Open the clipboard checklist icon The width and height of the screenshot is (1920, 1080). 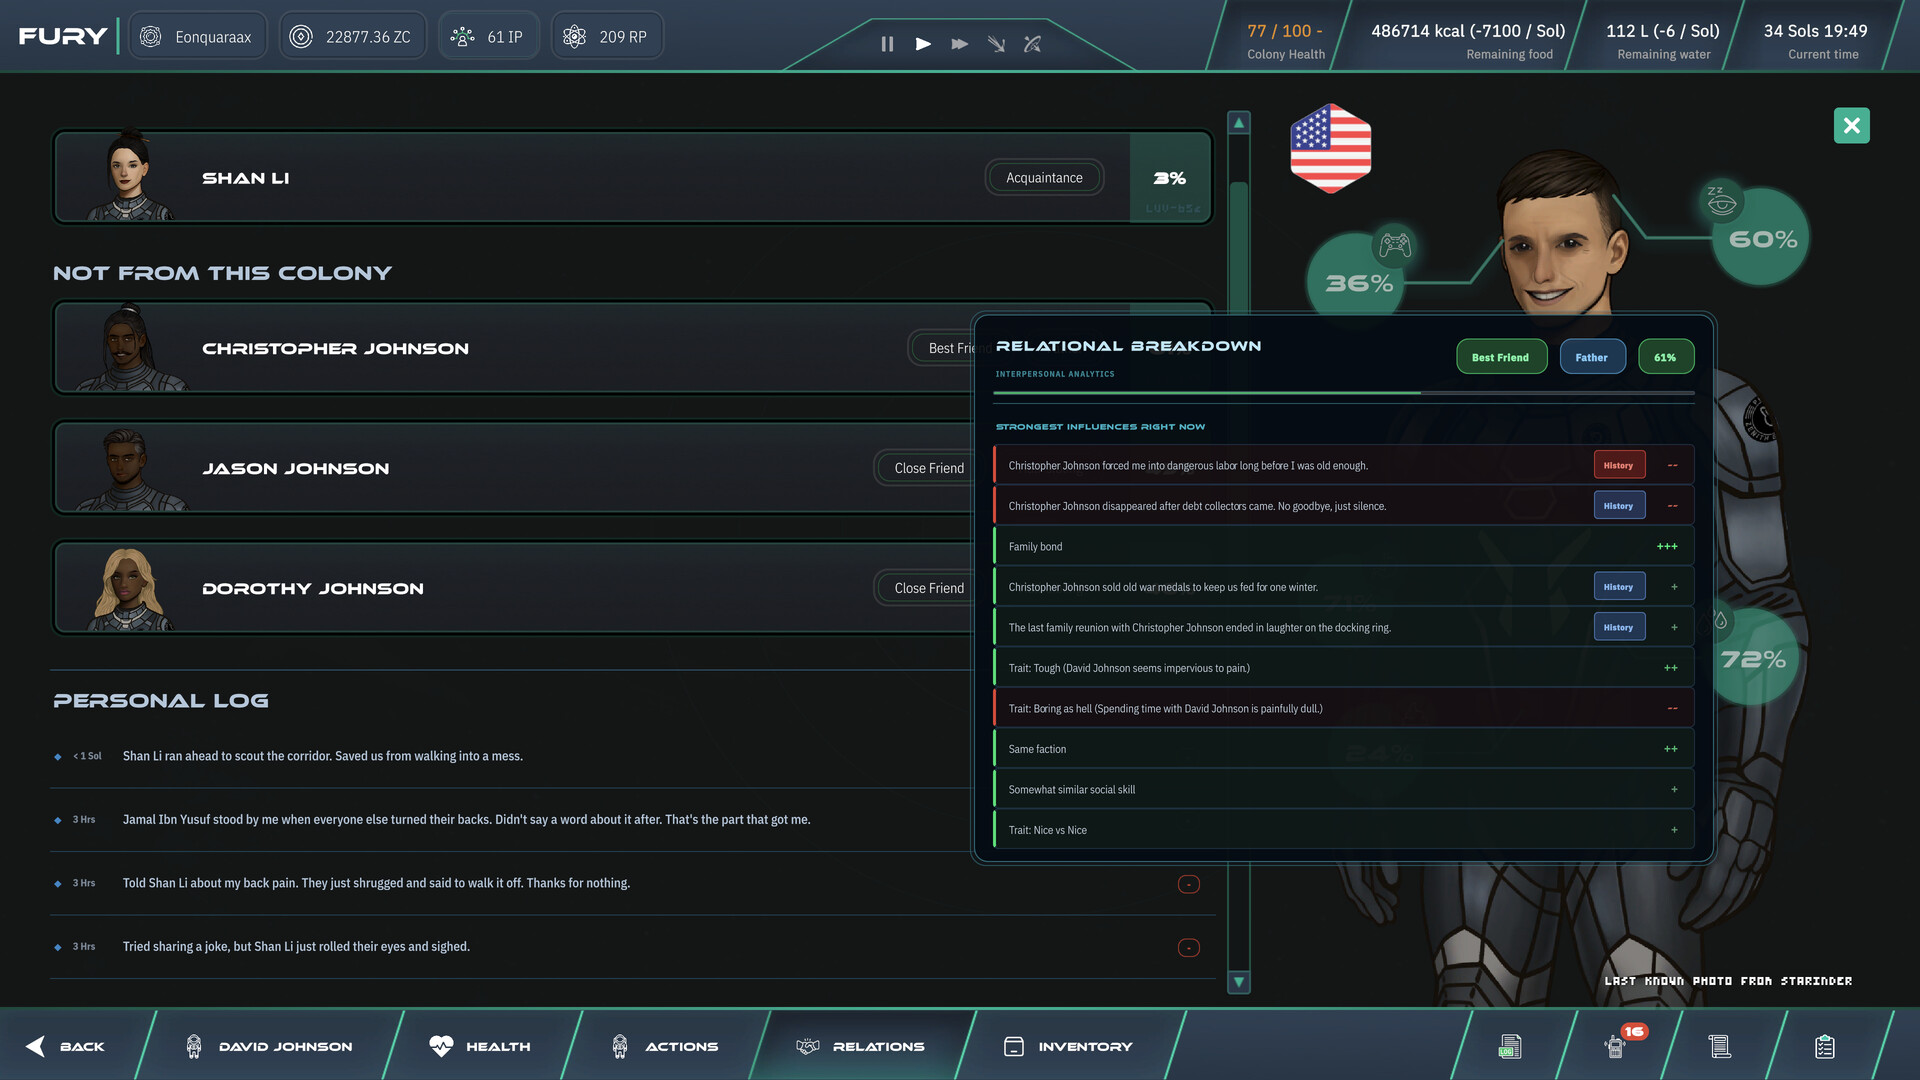tap(1824, 1046)
